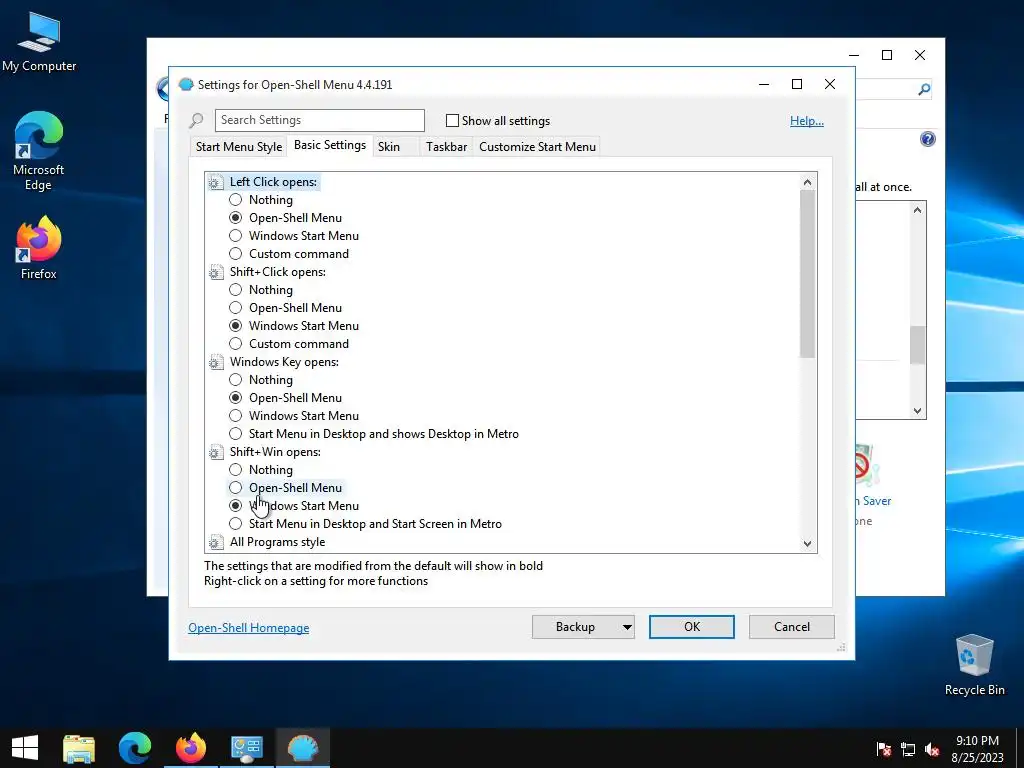The image size is (1024, 768).
Task: Click the gear icon next to Shift+Click opens
Action: [216, 272]
